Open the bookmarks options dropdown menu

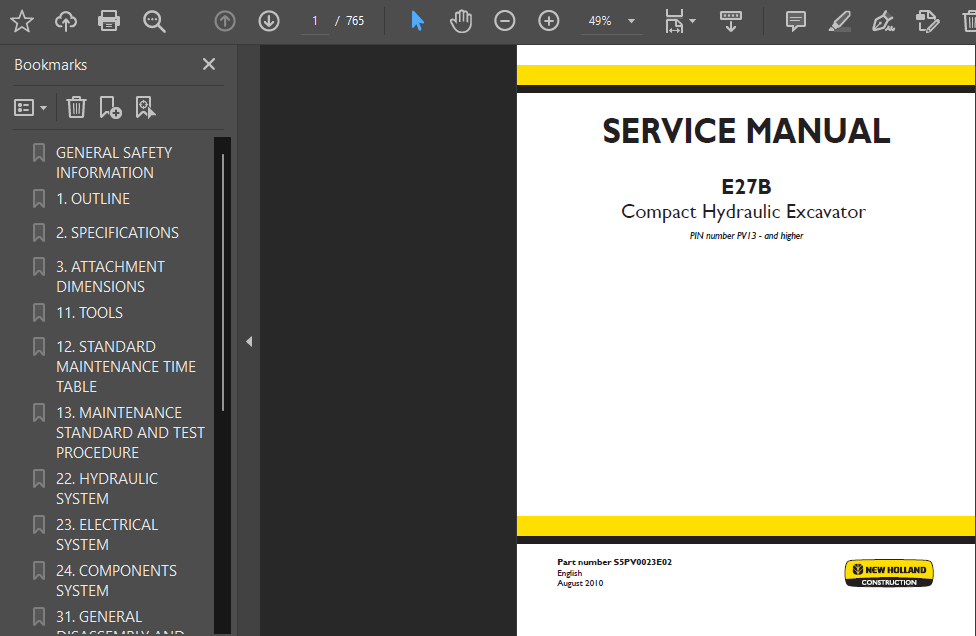30,108
